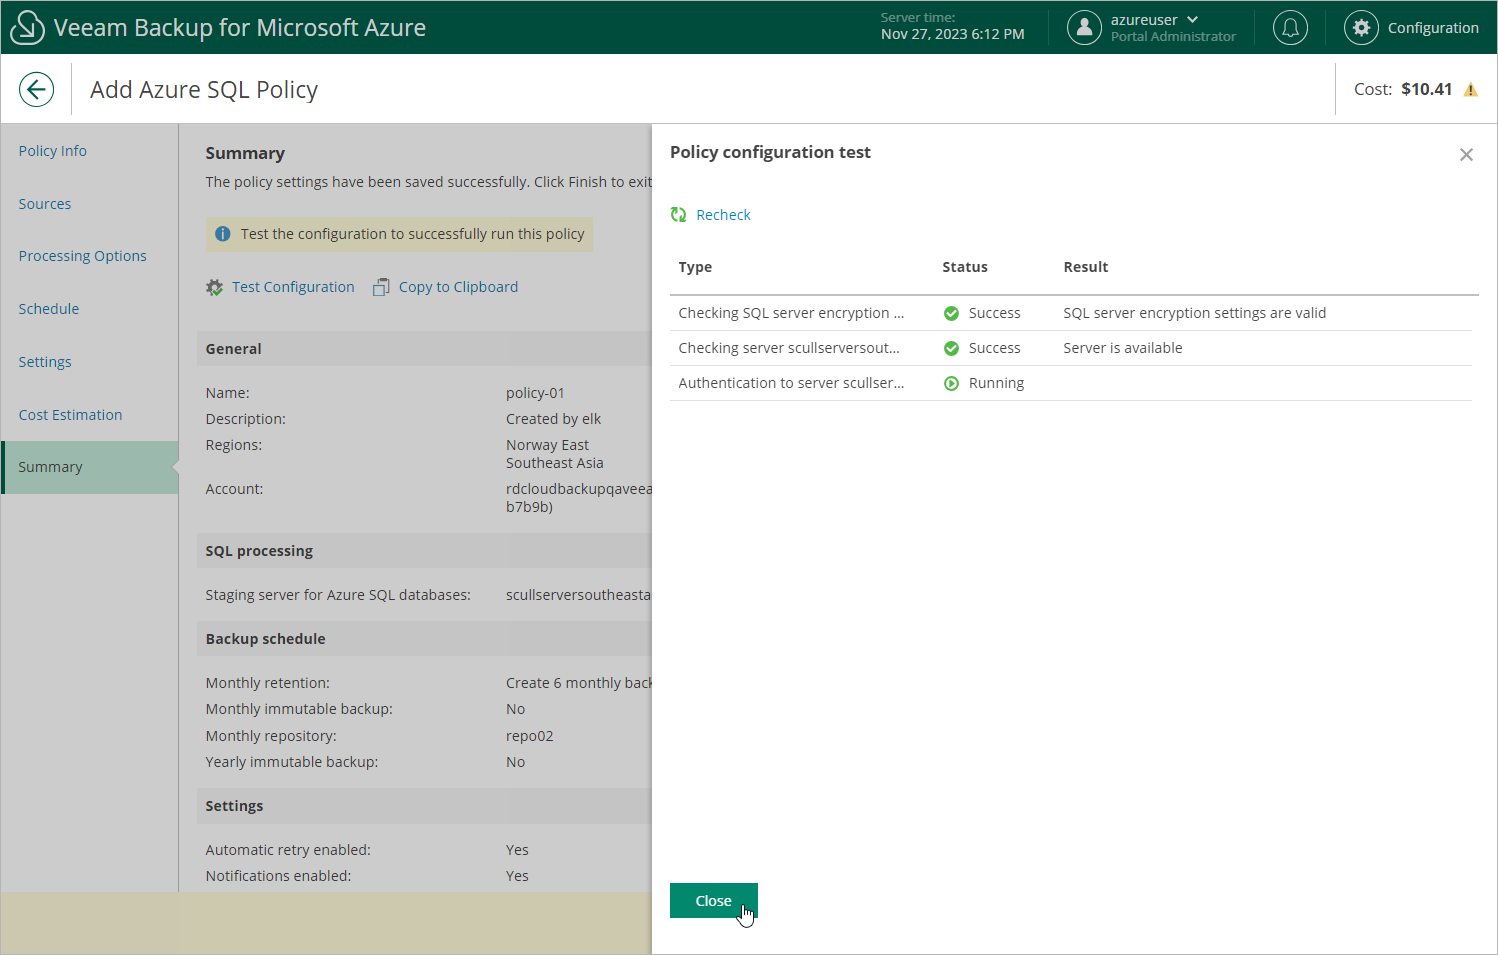Image resolution: width=1498 pixels, height=955 pixels.
Task: Click the info icon in the banner
Action: pos(223,234)
